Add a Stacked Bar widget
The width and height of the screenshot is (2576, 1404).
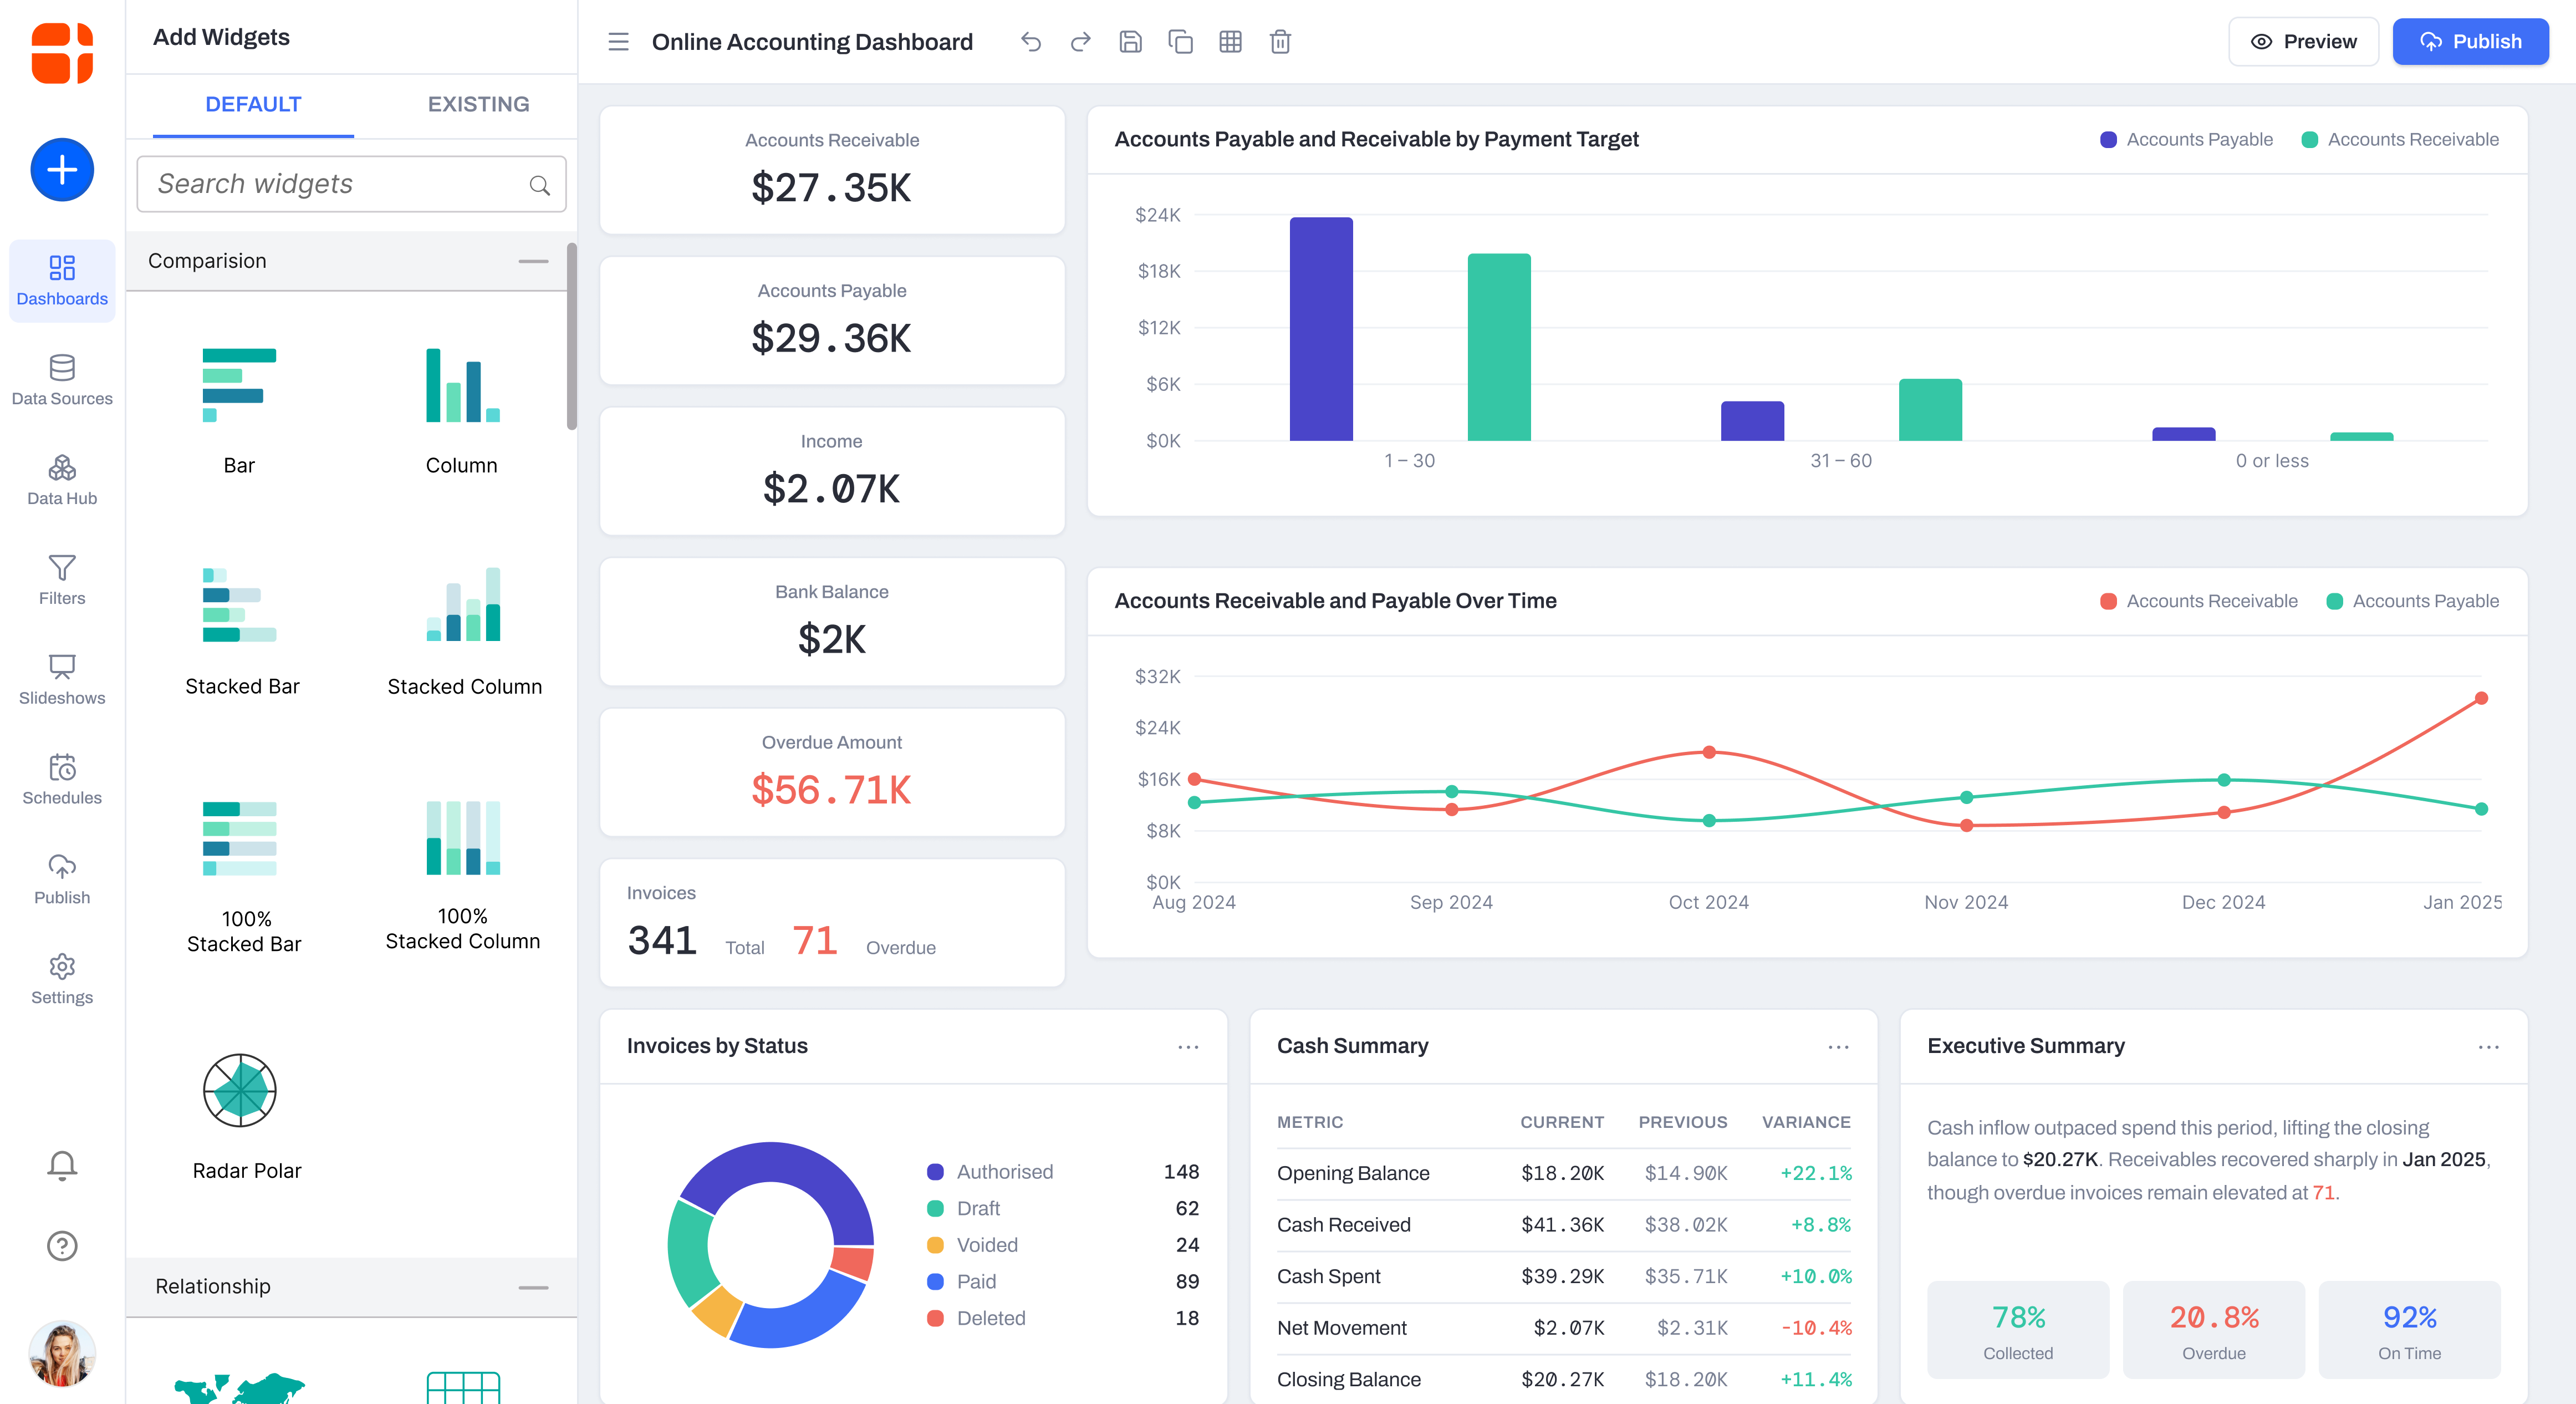(x=242, y=632)
